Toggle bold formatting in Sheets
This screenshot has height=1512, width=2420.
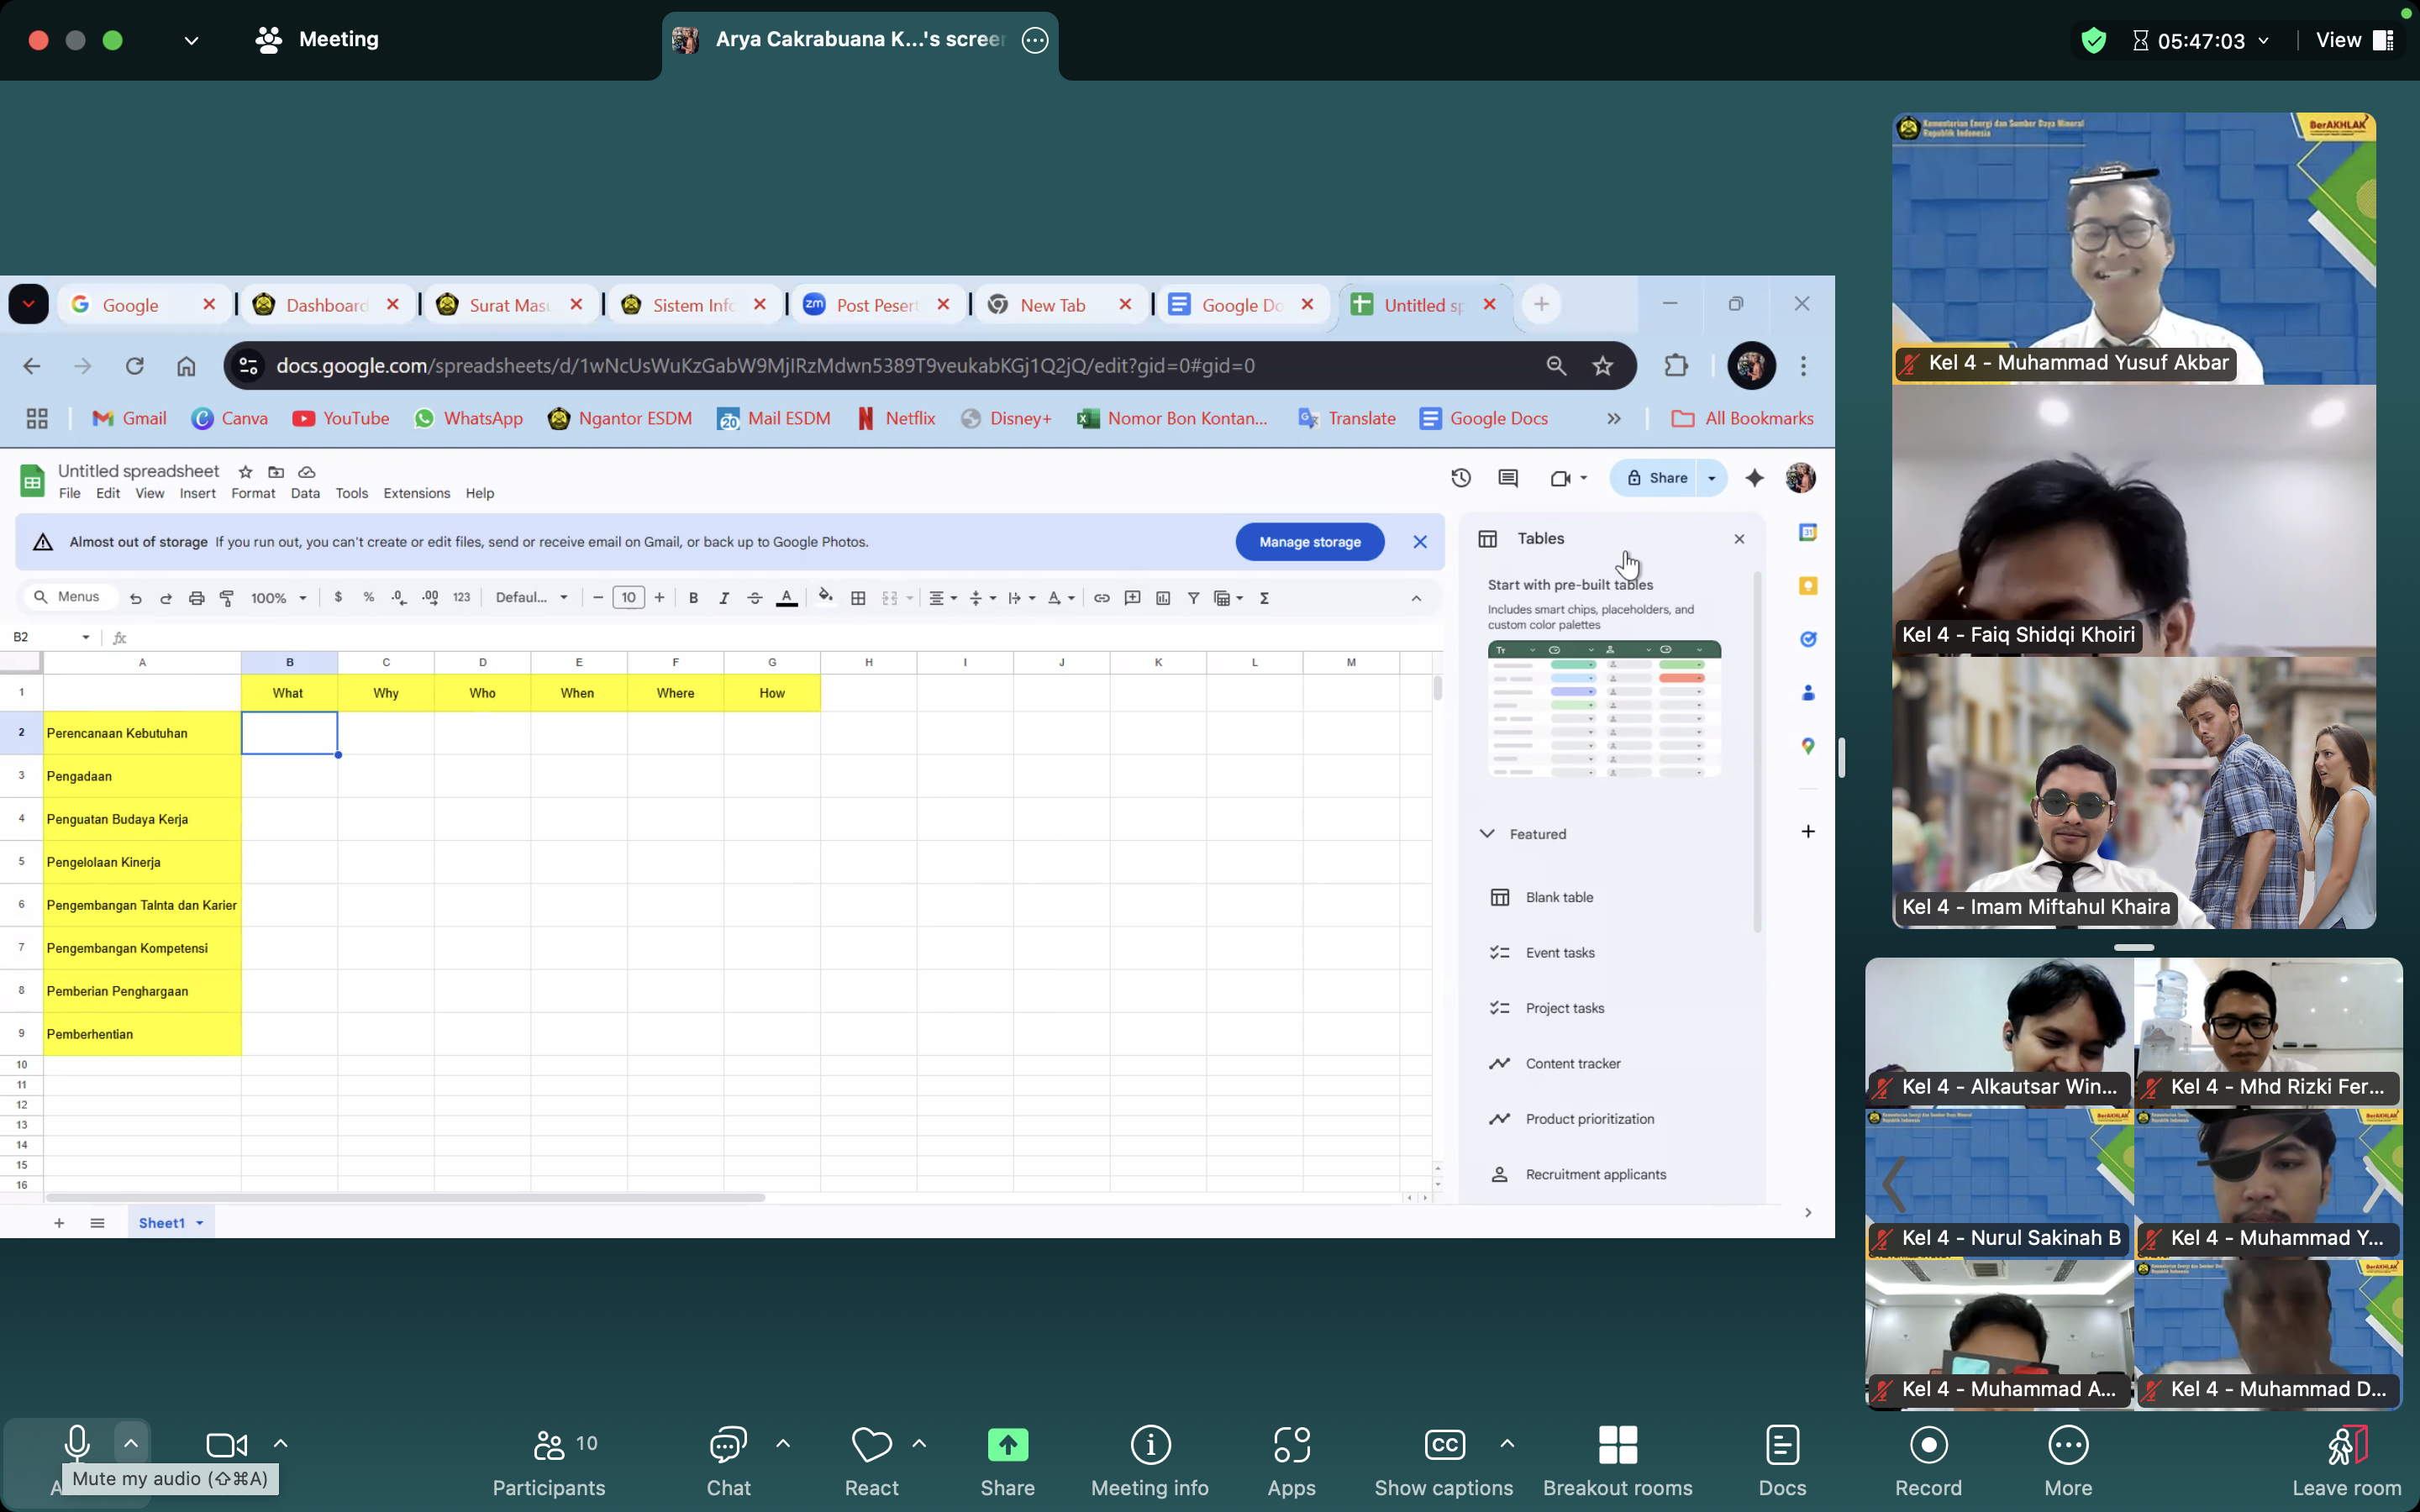pos(693,597)
